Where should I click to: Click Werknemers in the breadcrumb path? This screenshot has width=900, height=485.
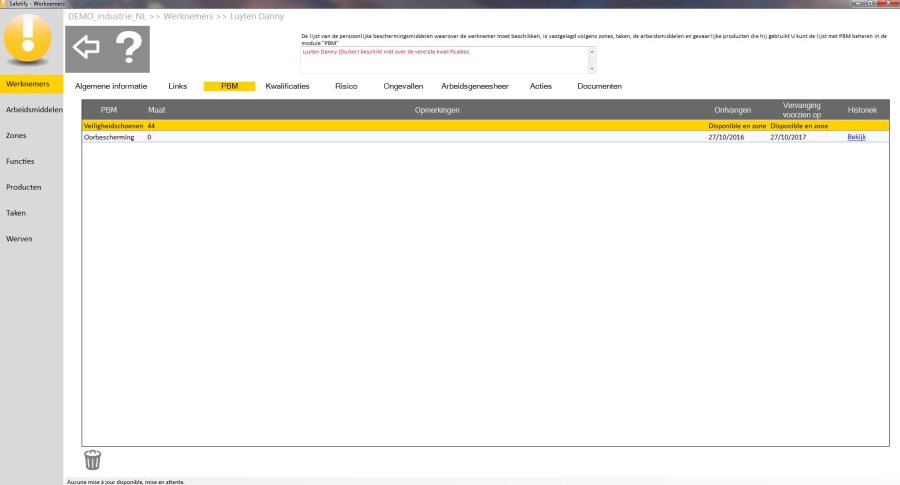point(188,16)
